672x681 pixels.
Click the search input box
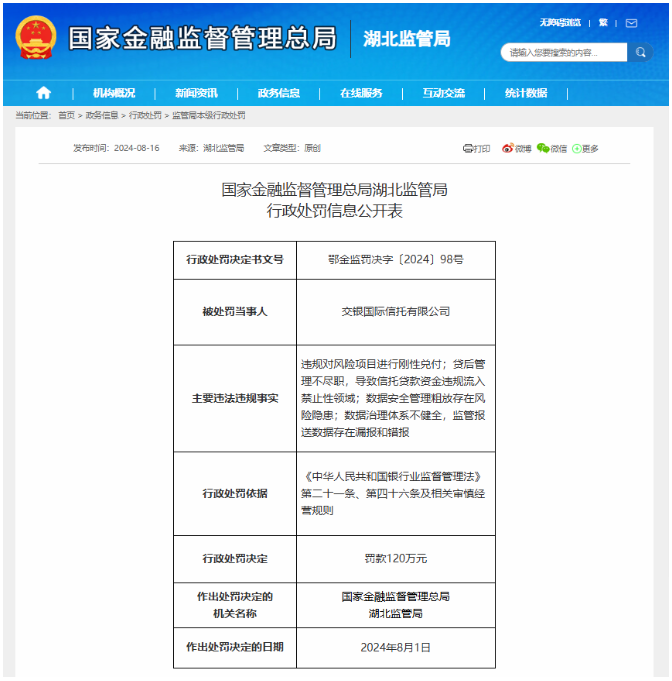pos(564,53)
